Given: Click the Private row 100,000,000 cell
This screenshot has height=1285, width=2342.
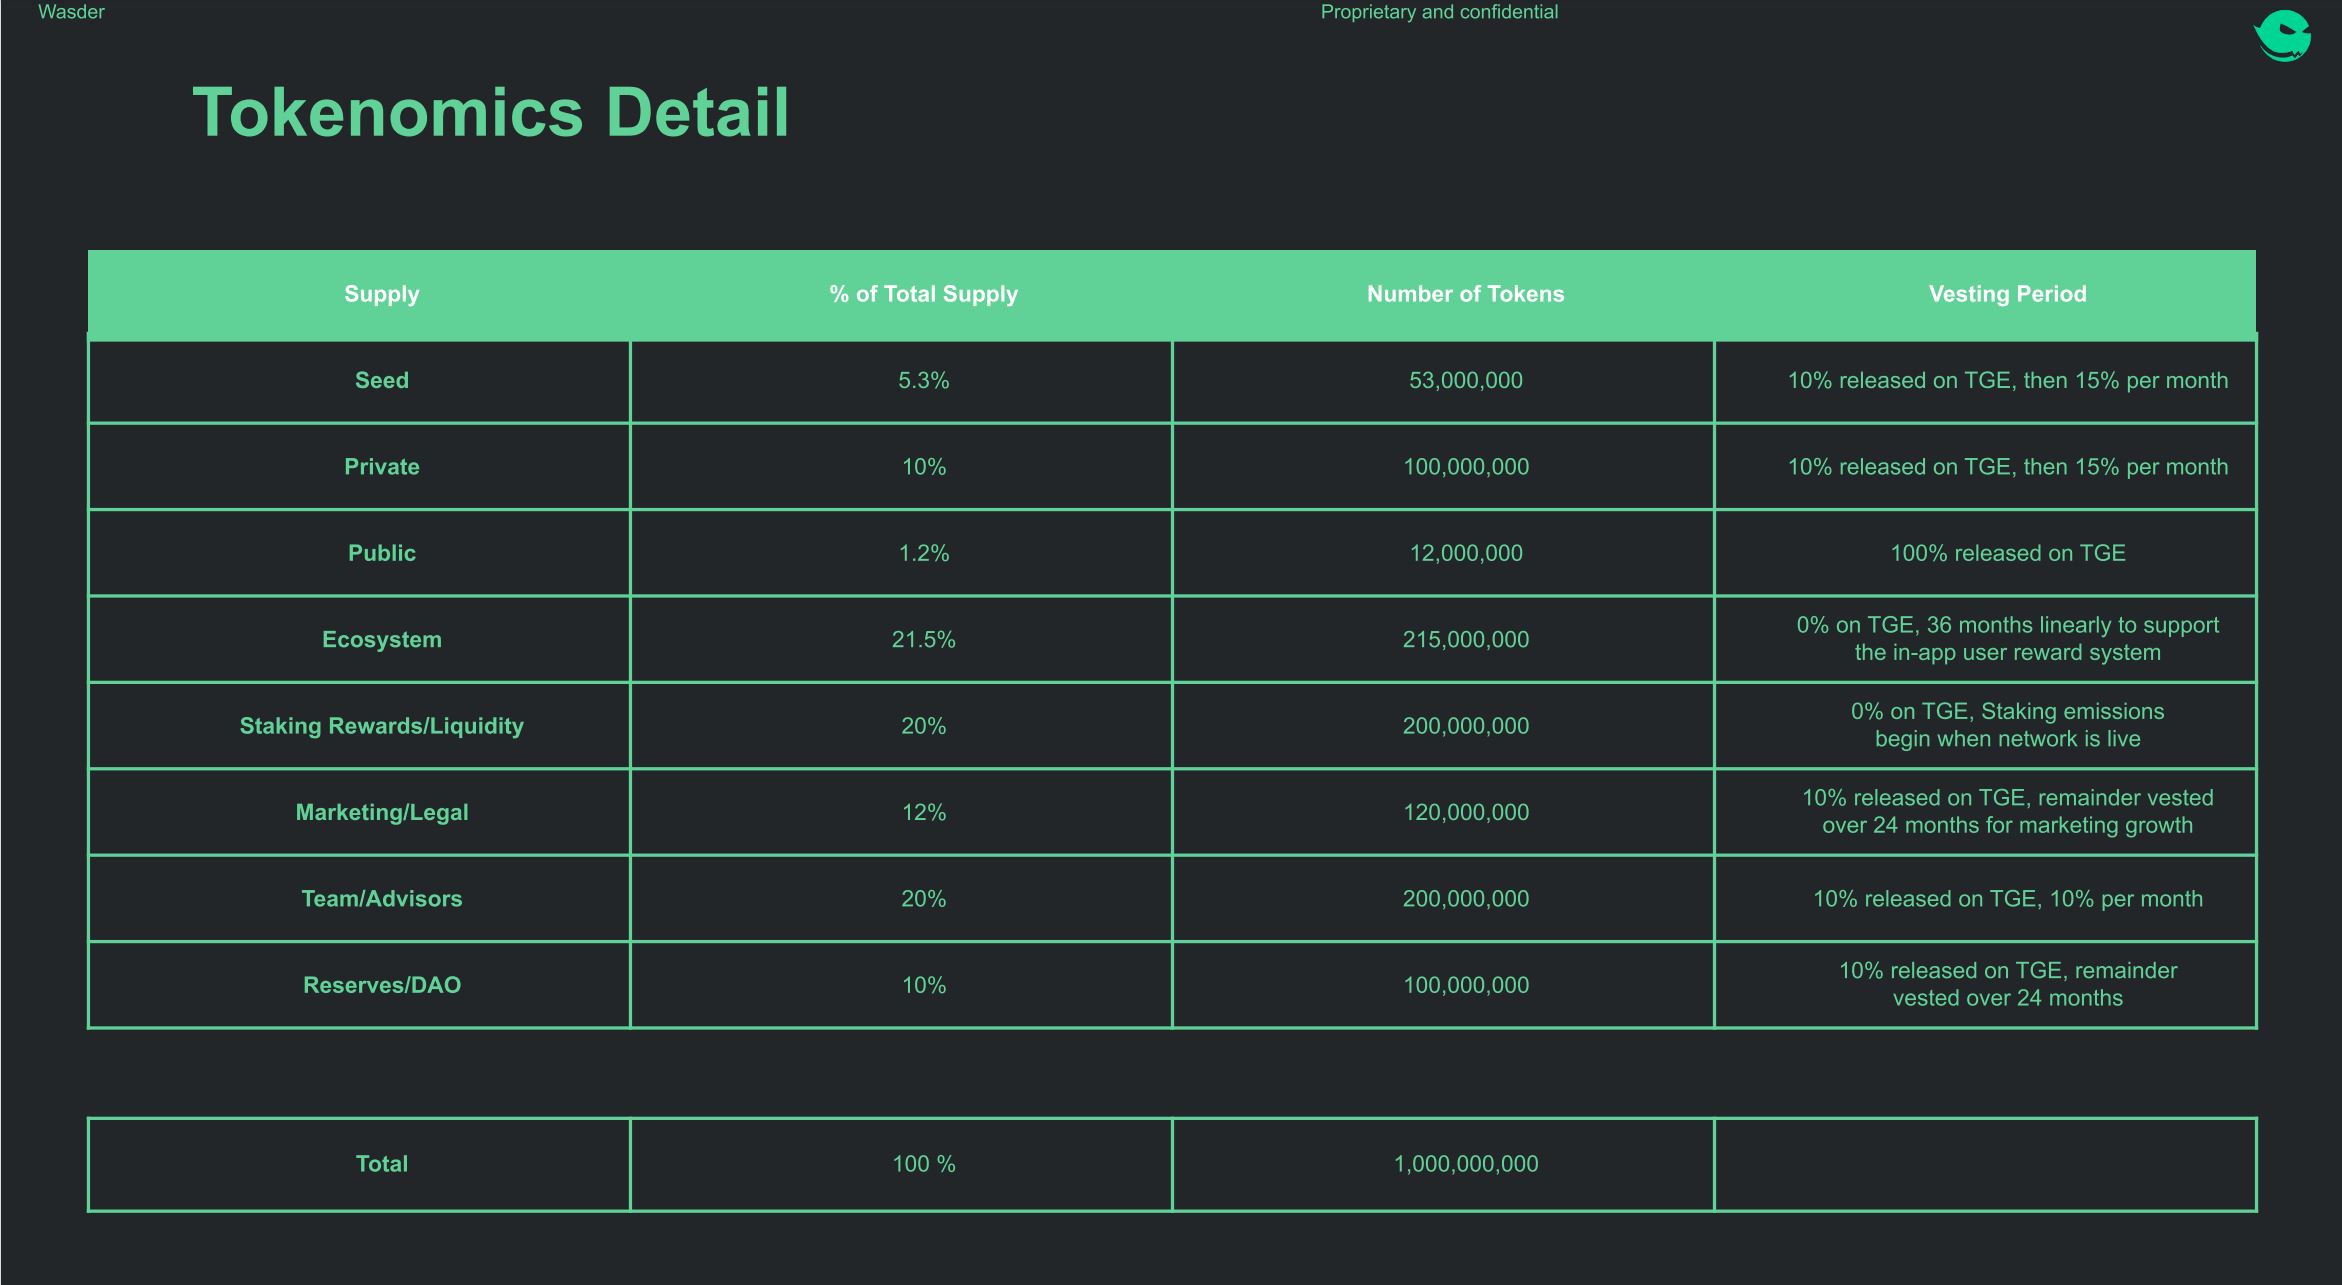Looking at the screenshot, I should 1466,467.
